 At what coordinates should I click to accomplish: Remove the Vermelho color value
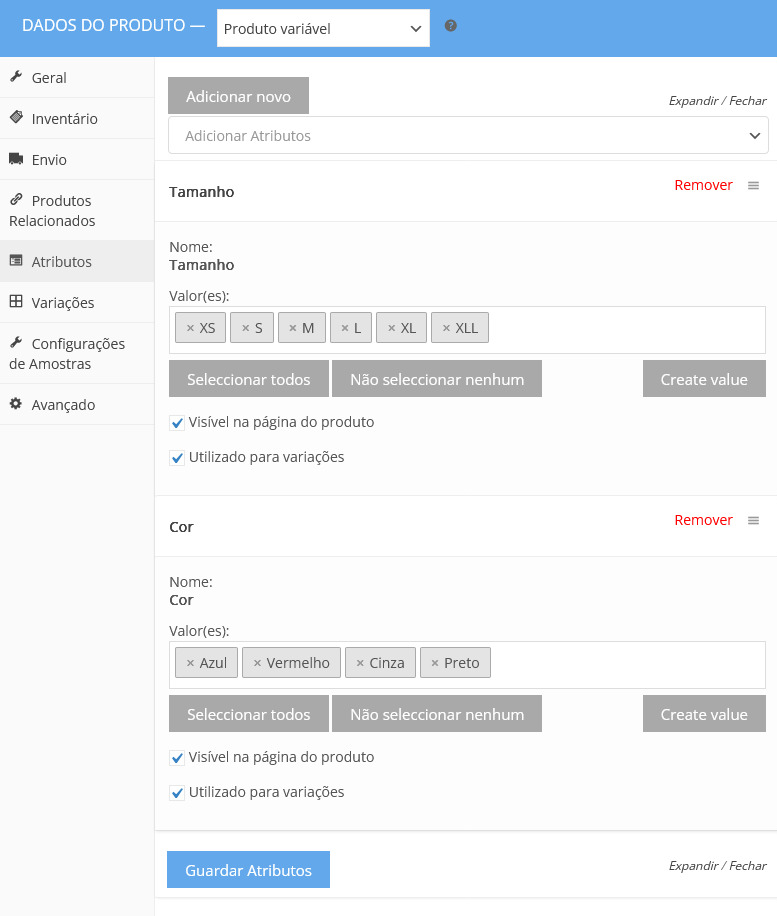pos(257,663)
